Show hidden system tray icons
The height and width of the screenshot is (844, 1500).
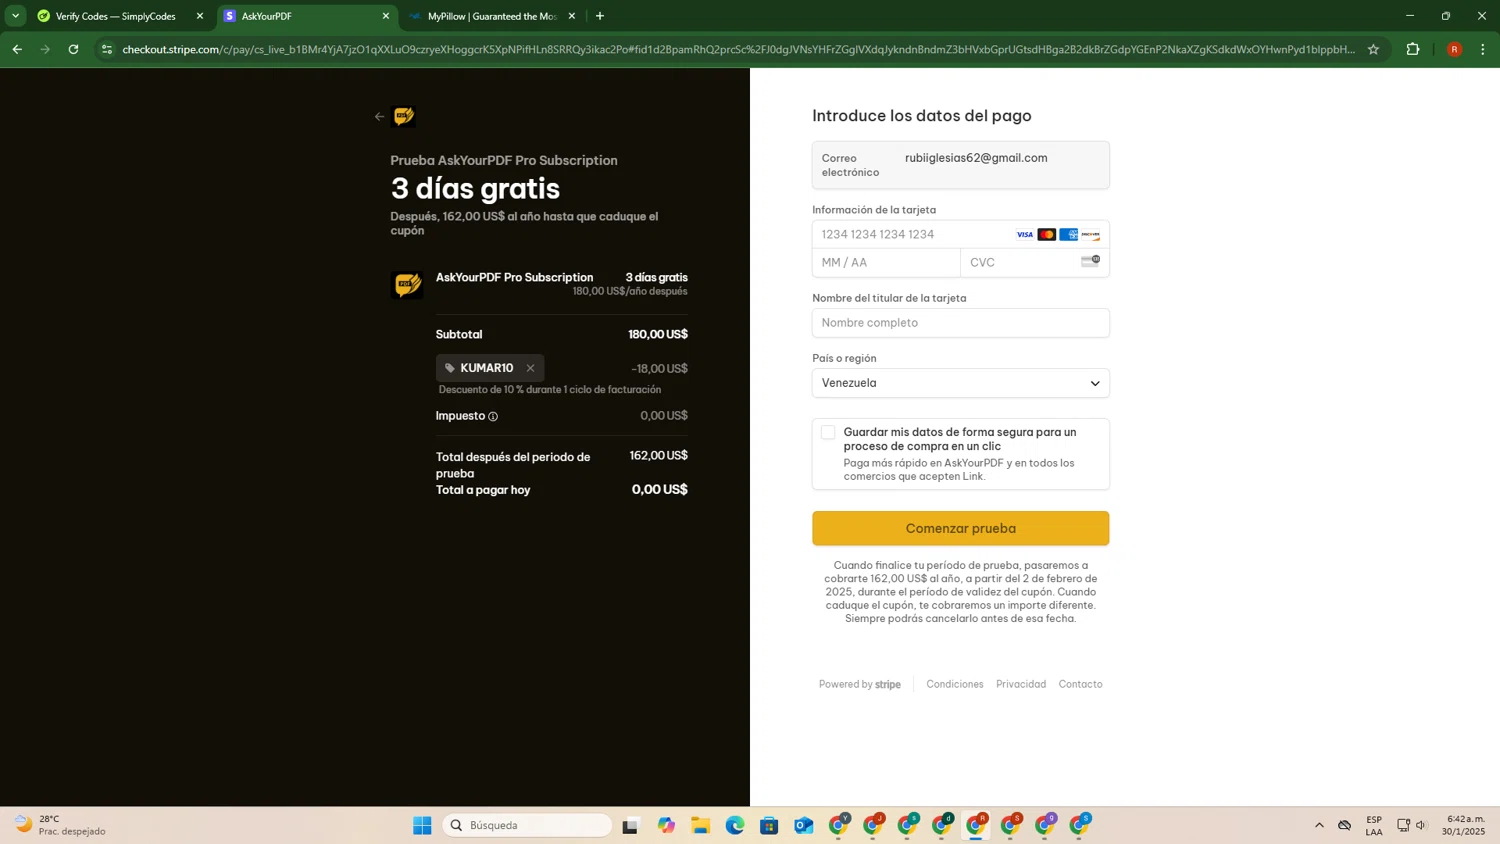coord(1319,825)
